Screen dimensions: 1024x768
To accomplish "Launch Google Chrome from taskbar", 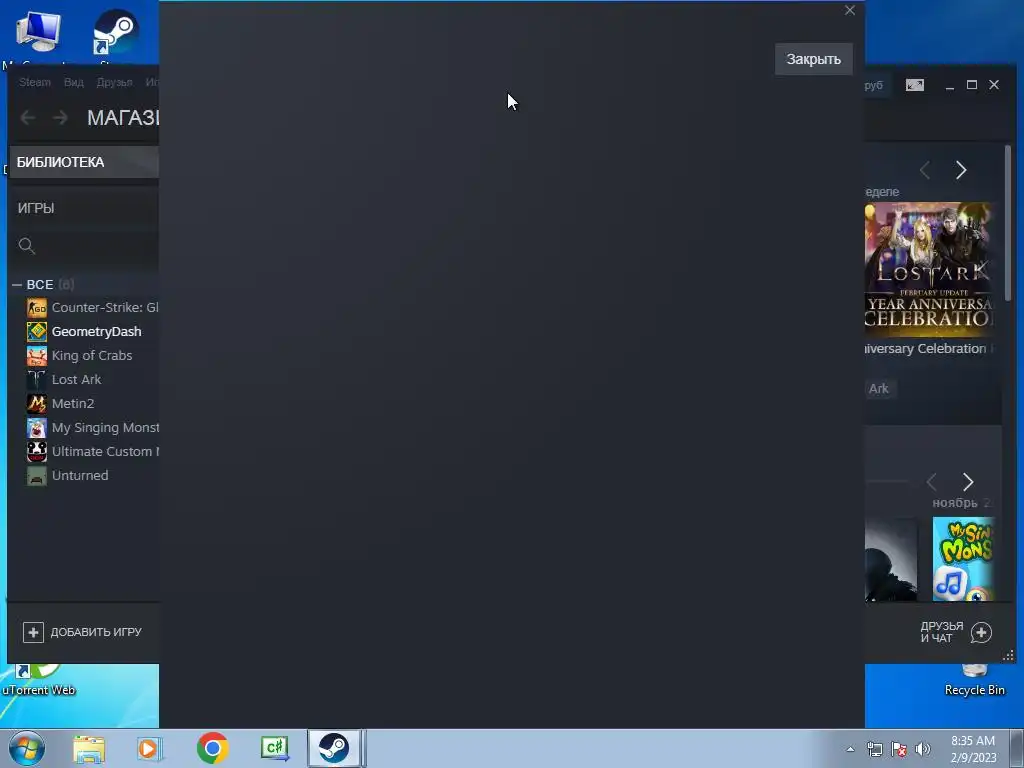I will pyautogui.click(x=212, y=748).
